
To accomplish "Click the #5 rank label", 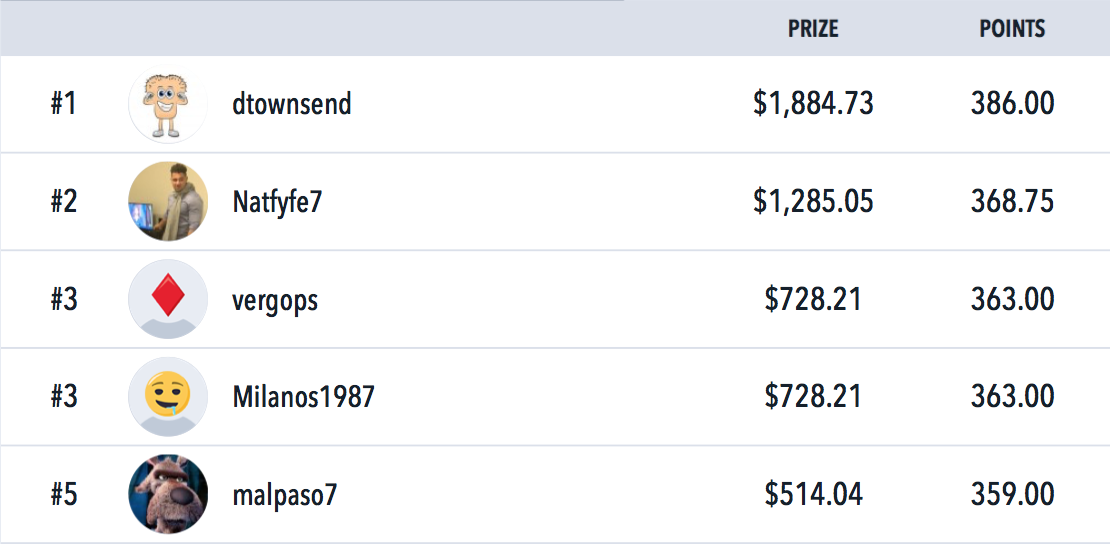I will 64,494.
